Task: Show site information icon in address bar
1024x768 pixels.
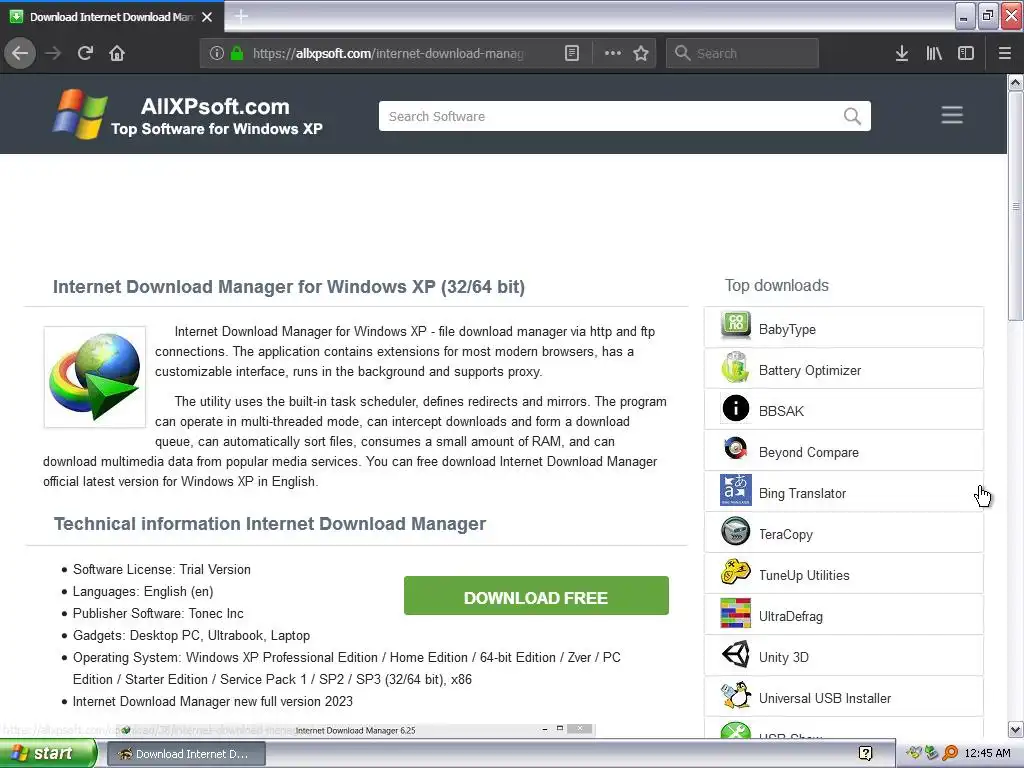Action: coord(217,53)
